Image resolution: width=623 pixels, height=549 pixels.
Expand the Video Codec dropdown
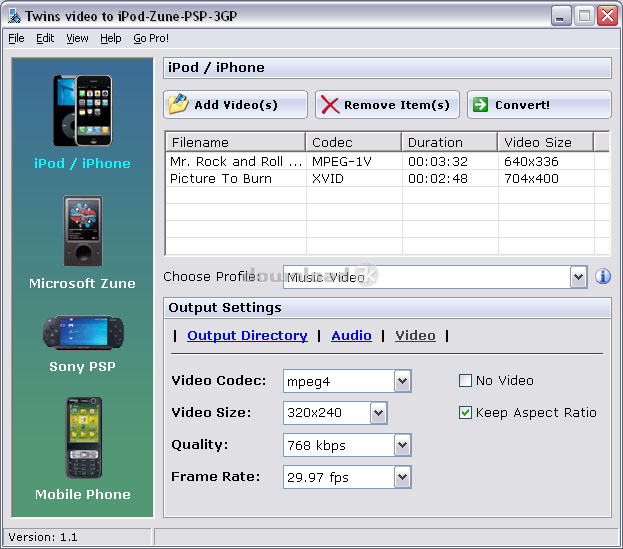(x=402, y=381)
